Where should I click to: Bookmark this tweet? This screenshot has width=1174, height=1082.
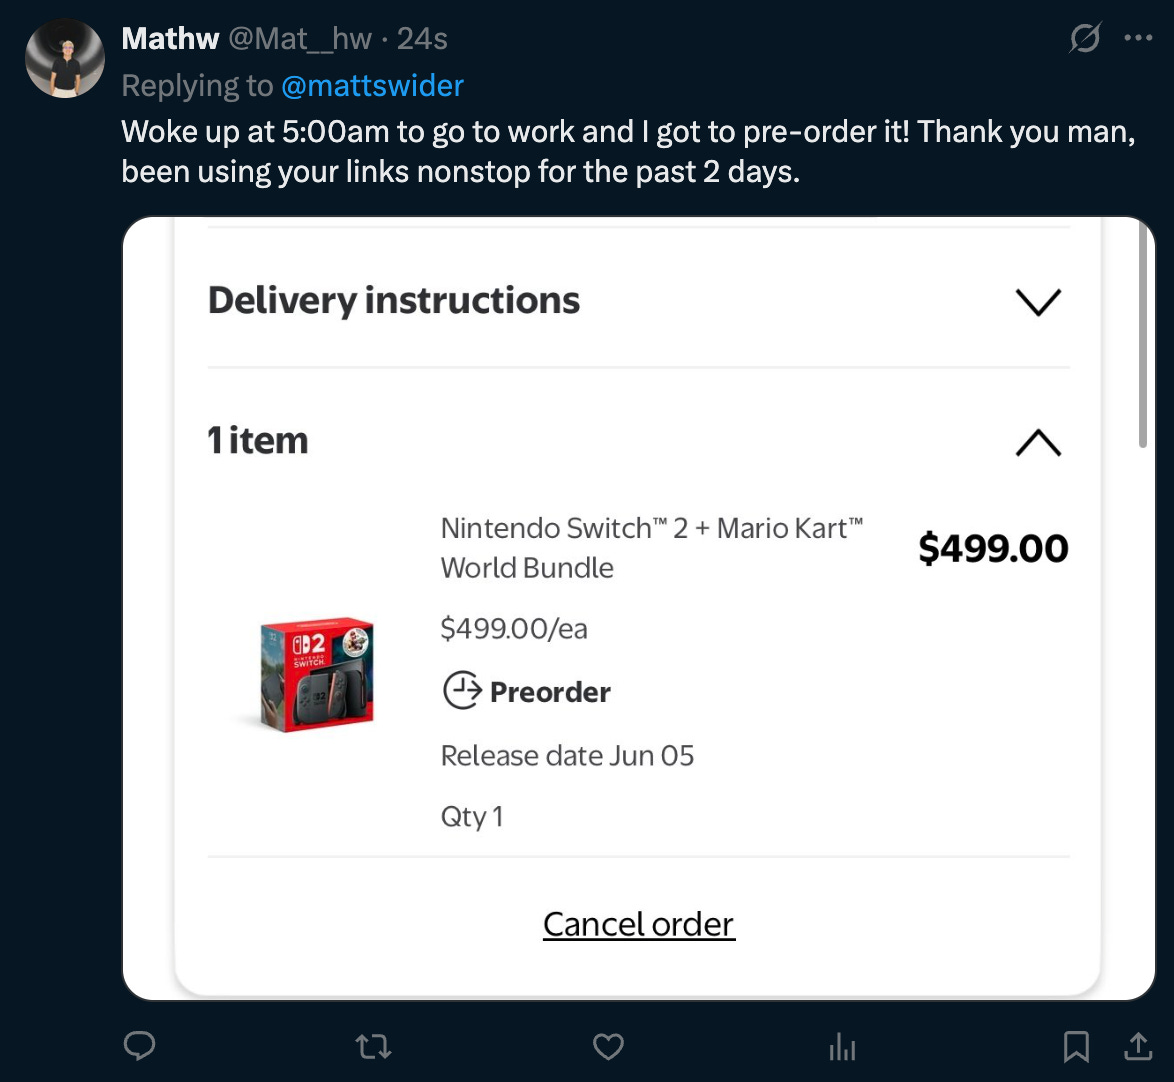[x=1077, y=1046]
